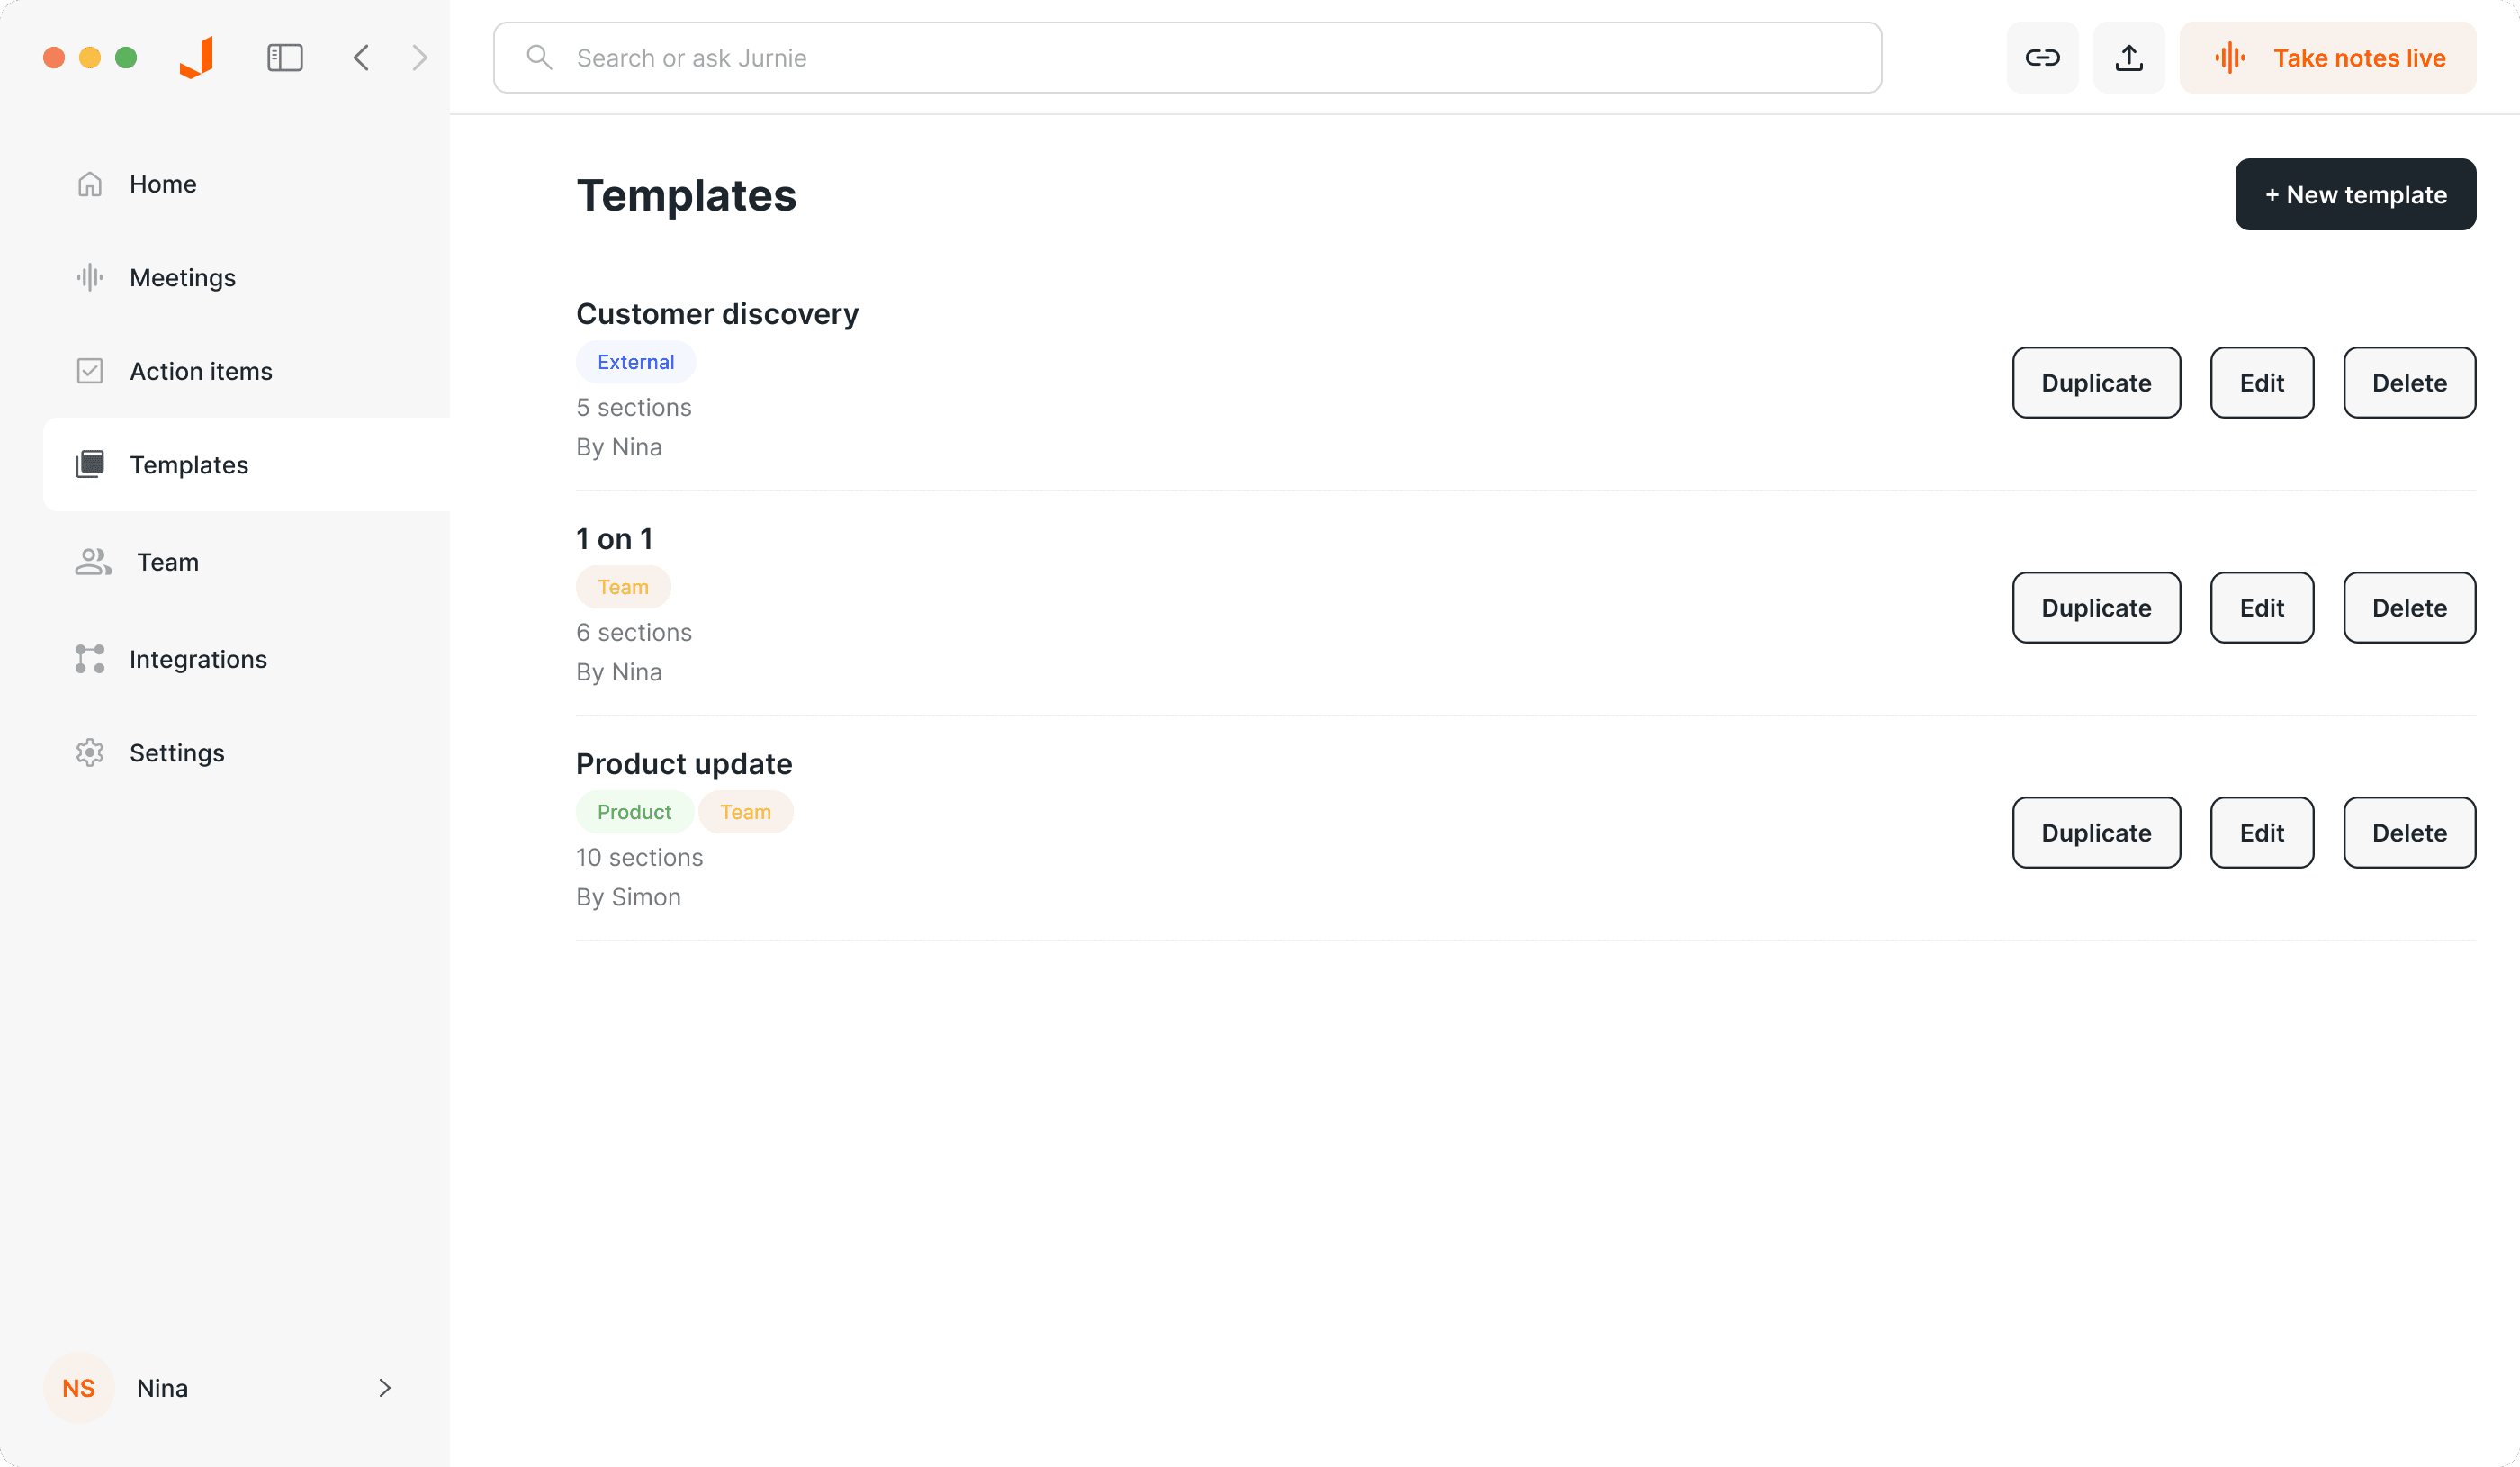
Task: Duplicate the 1 on 1 template
Action: [2096, 607]
